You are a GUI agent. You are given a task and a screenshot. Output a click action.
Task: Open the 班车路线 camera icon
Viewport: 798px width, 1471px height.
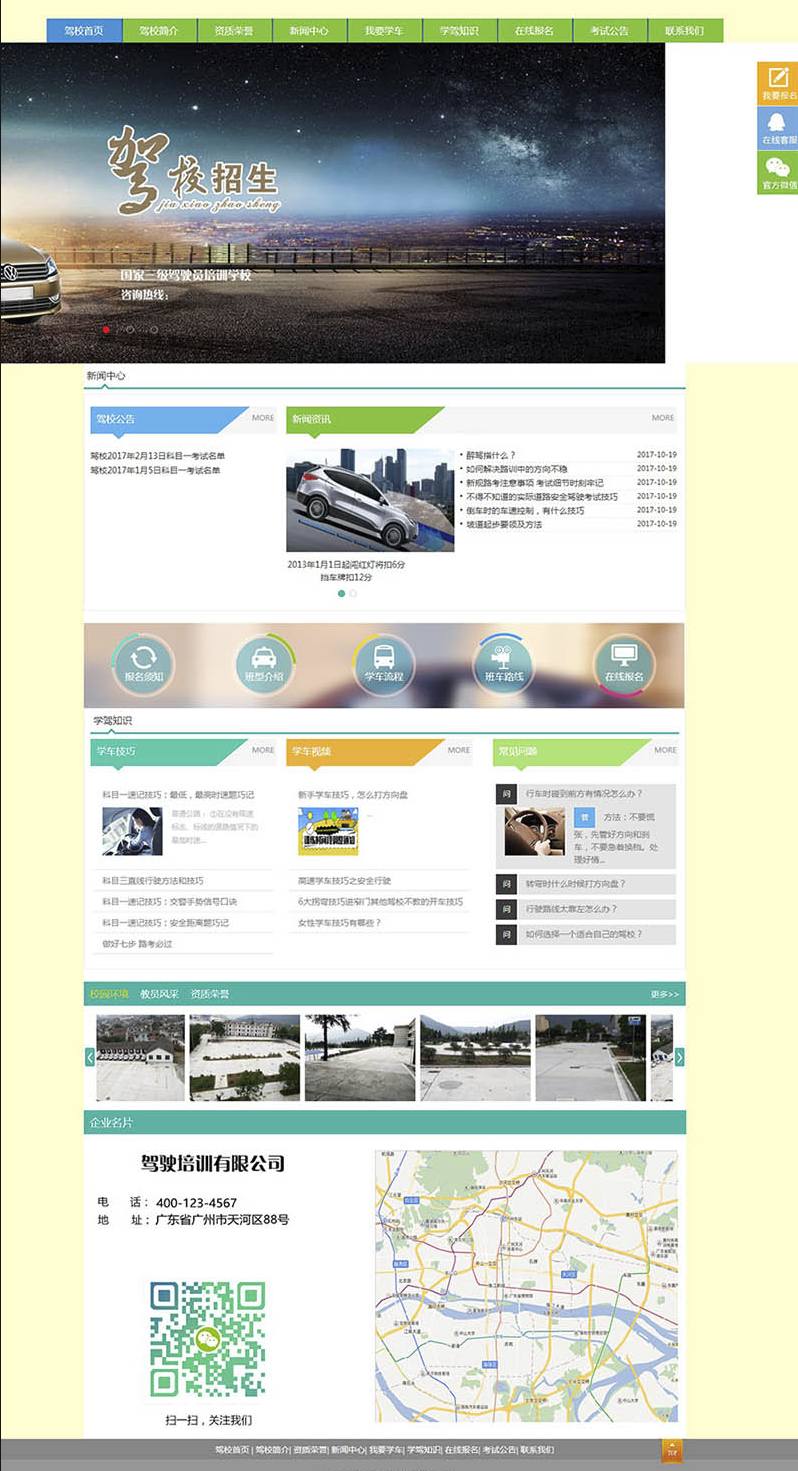504,664
